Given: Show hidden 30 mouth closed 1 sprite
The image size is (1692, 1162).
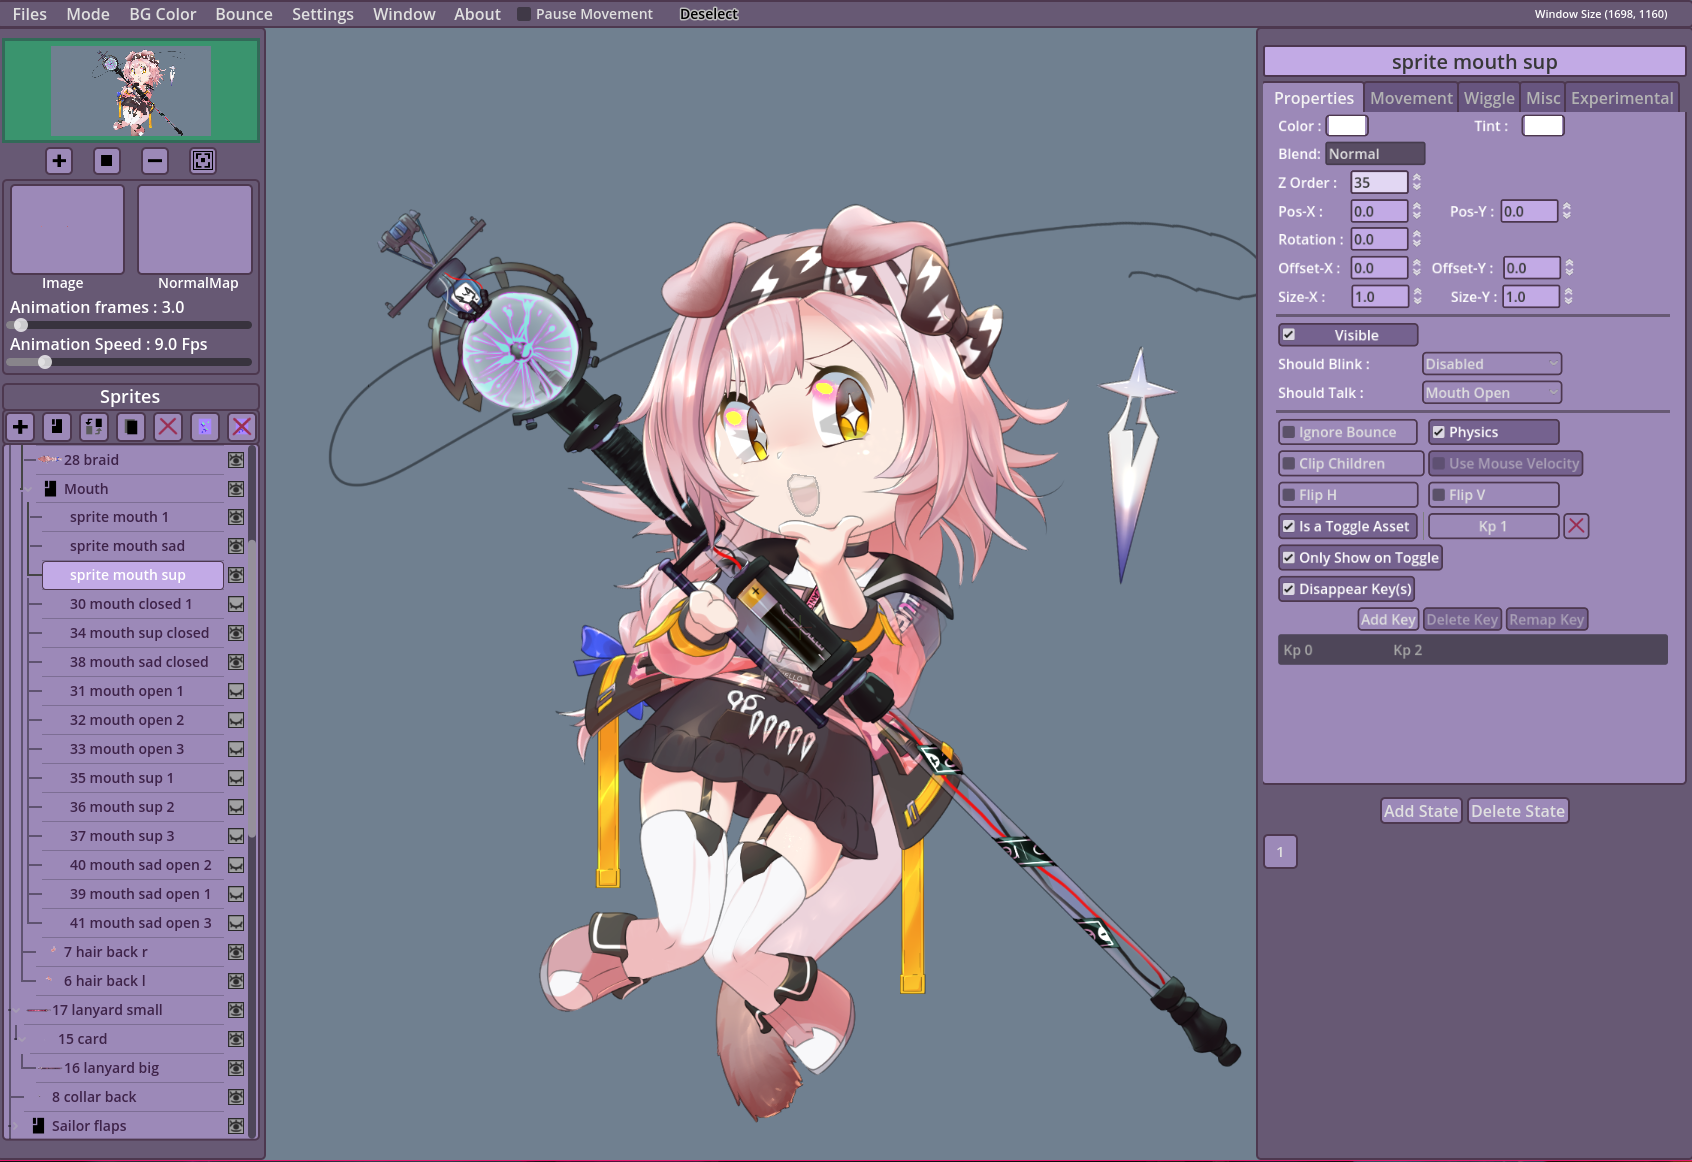Looking at the screenshot, I should pyautogui.click(x=236, y=604).
